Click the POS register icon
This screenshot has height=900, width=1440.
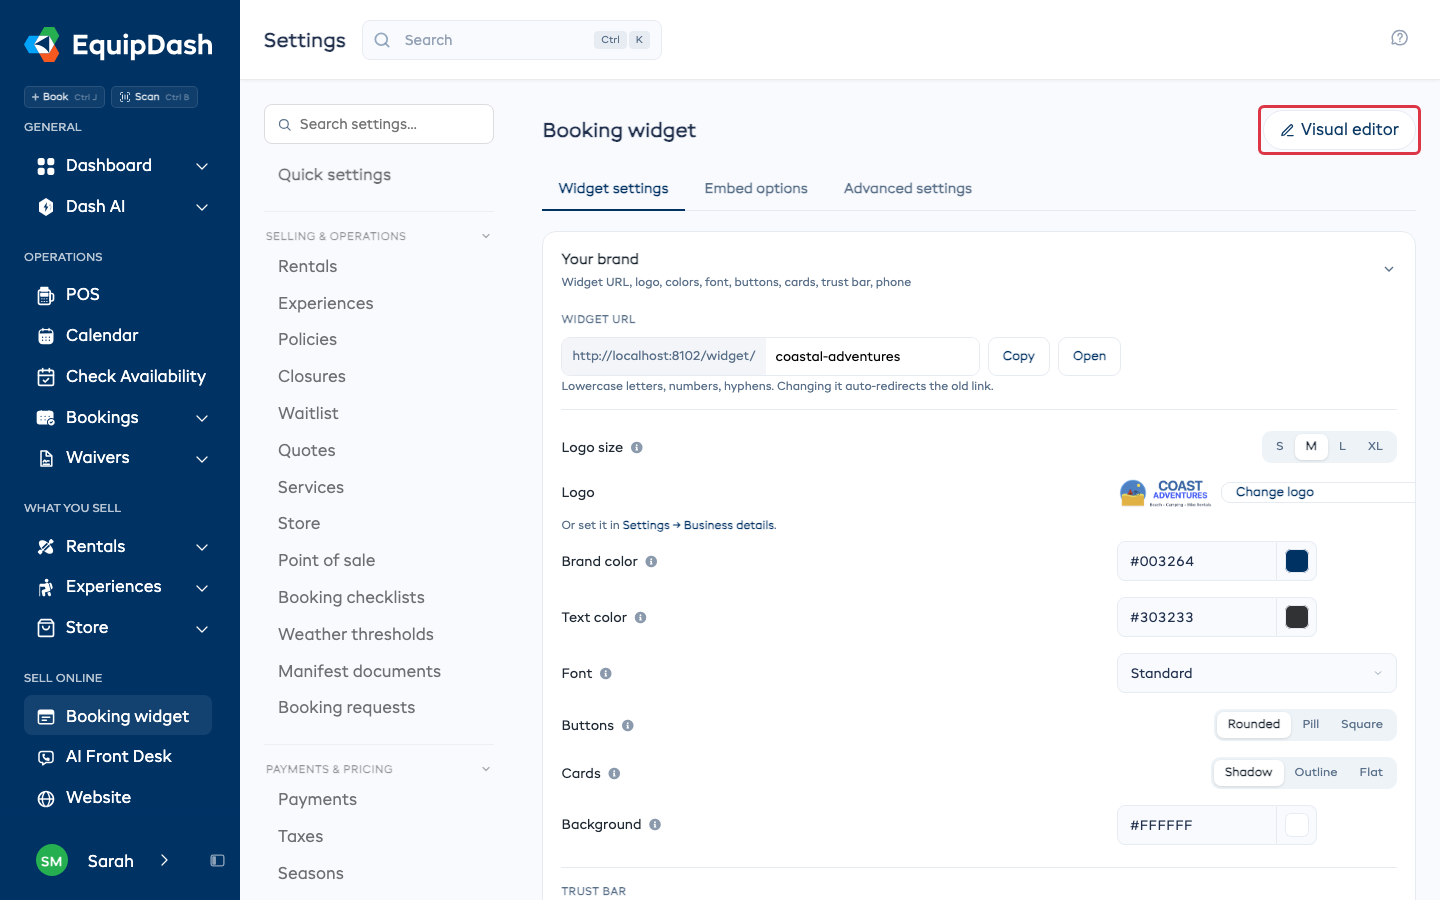point(46,295)
